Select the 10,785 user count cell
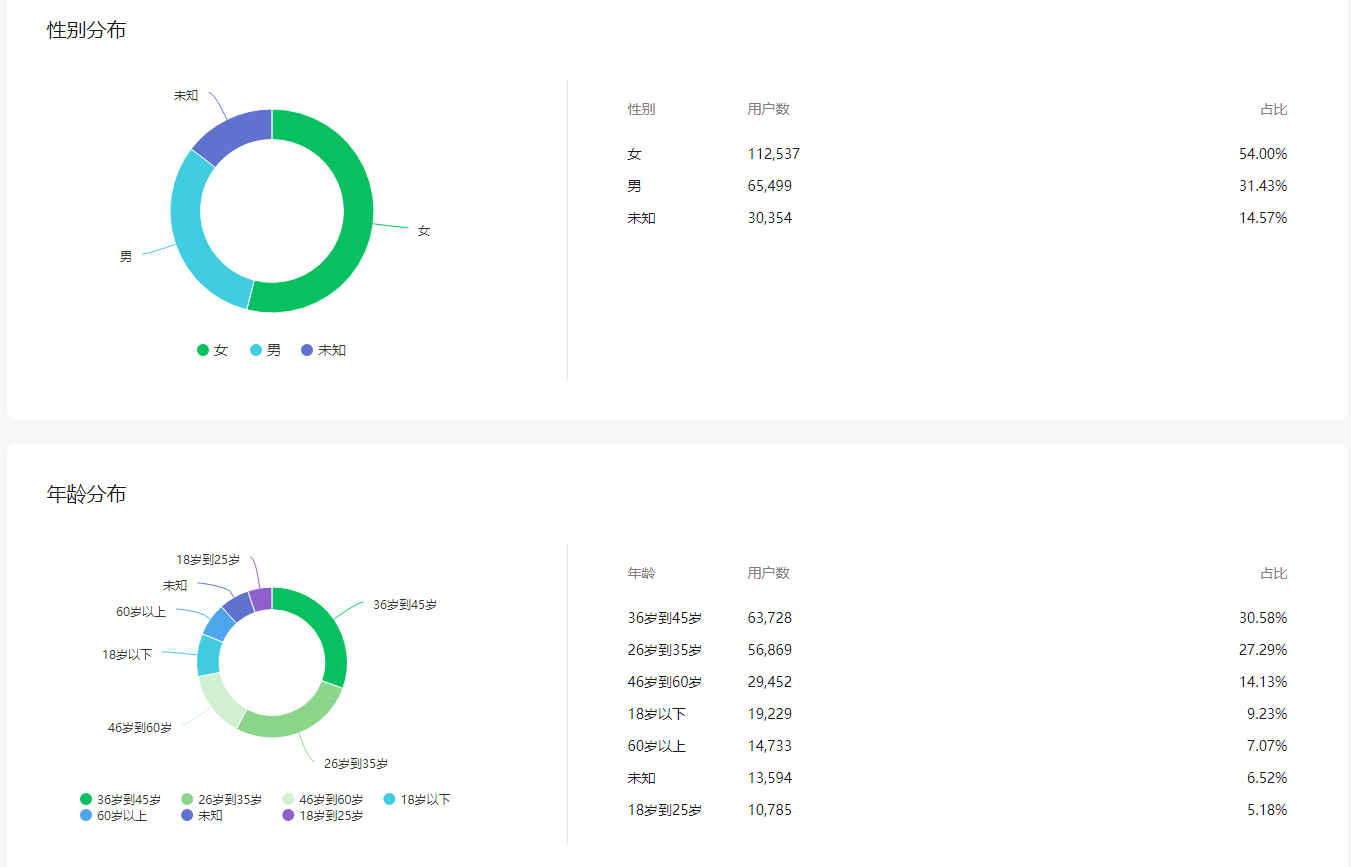The width and height of the screenshot is (1351, 867). 770,810
